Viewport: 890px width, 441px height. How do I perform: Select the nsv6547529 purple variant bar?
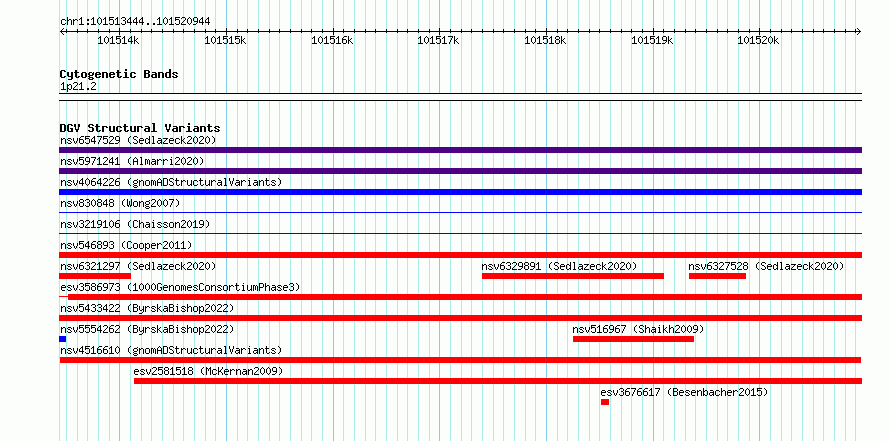point(460,150)
